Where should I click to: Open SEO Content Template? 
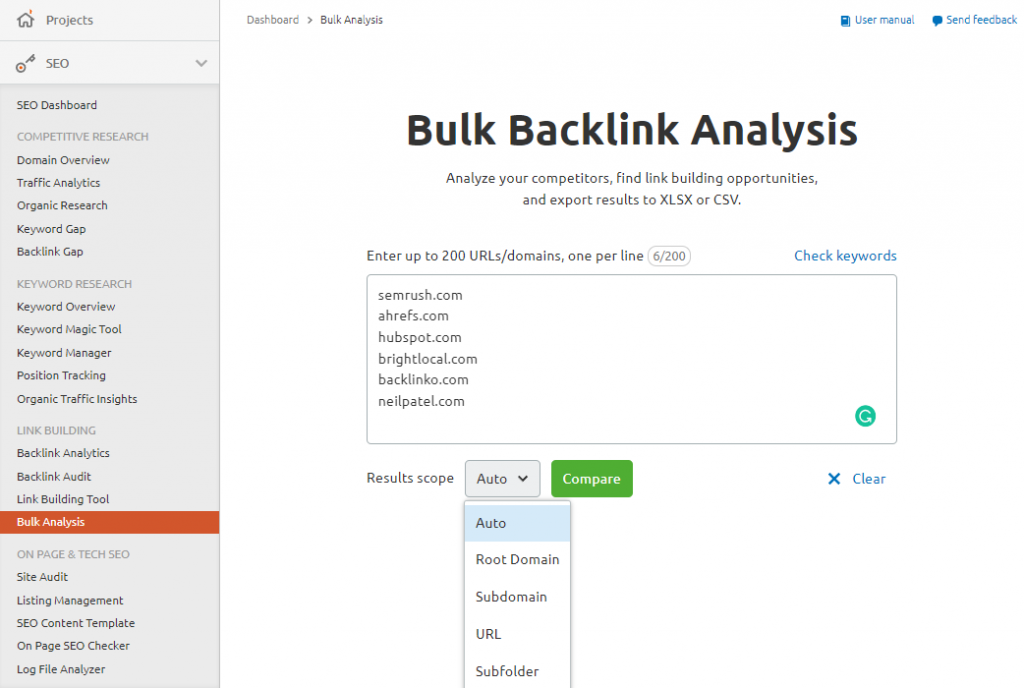tap(76, 623)
